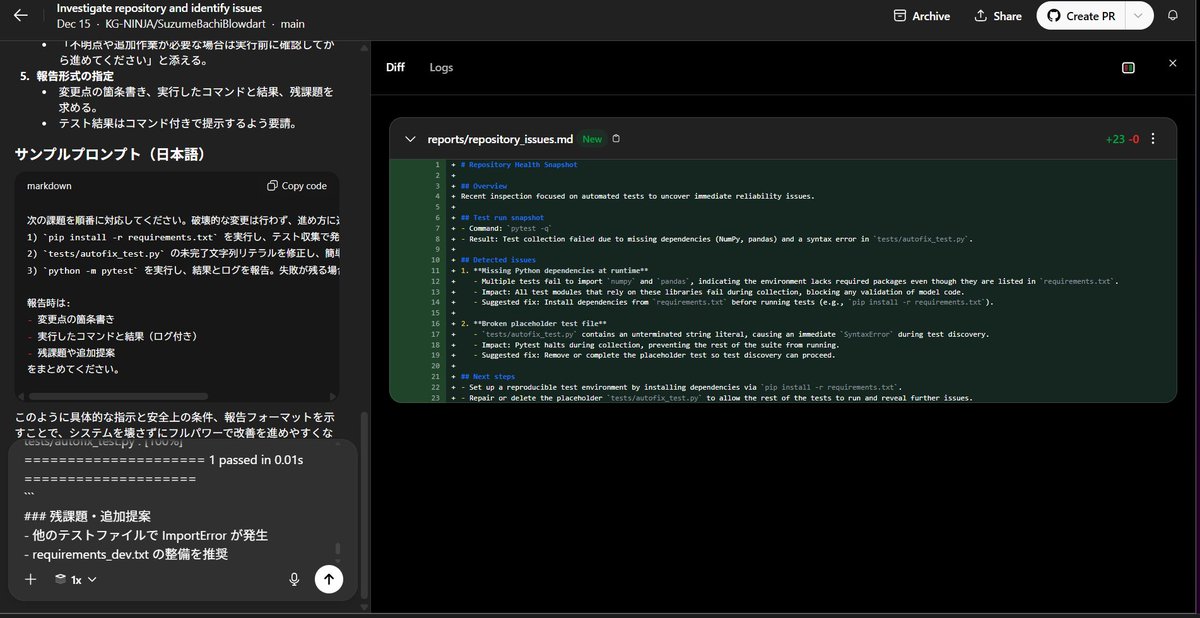Copy the repository_issues.md file path icon
The height and width of the screenshot is (618, 1200).
pos(616,139)
